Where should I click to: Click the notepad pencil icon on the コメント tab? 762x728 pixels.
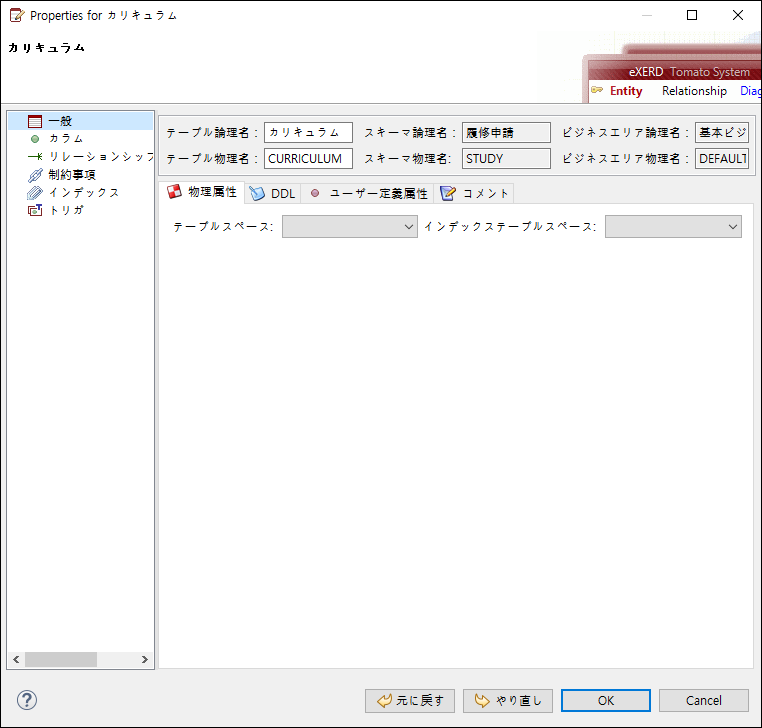[448, 193]
